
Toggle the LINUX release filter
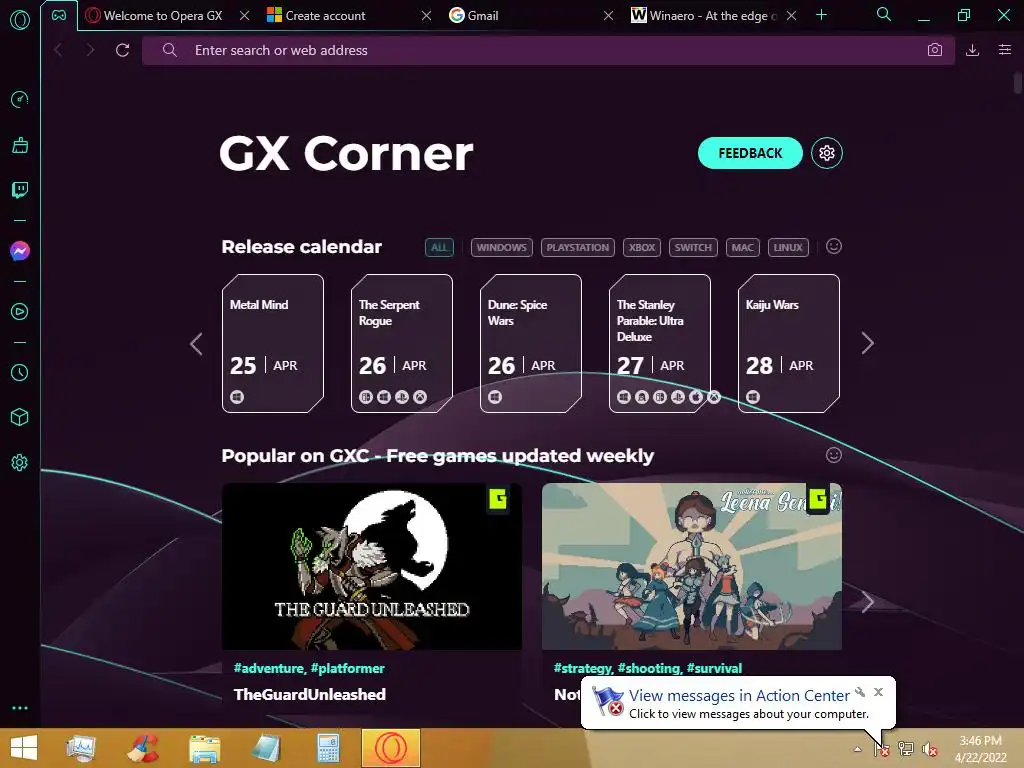[788, 248]
